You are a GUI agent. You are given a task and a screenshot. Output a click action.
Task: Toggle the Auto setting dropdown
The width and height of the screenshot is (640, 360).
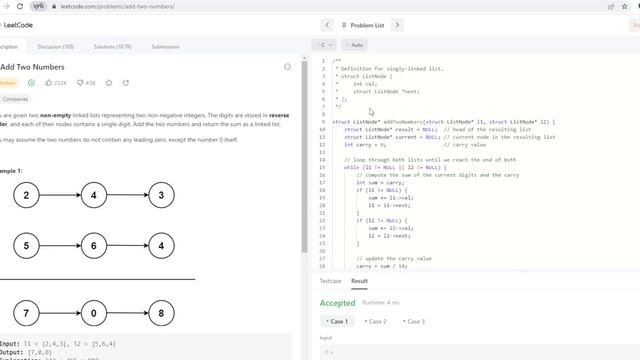[354, 45]
